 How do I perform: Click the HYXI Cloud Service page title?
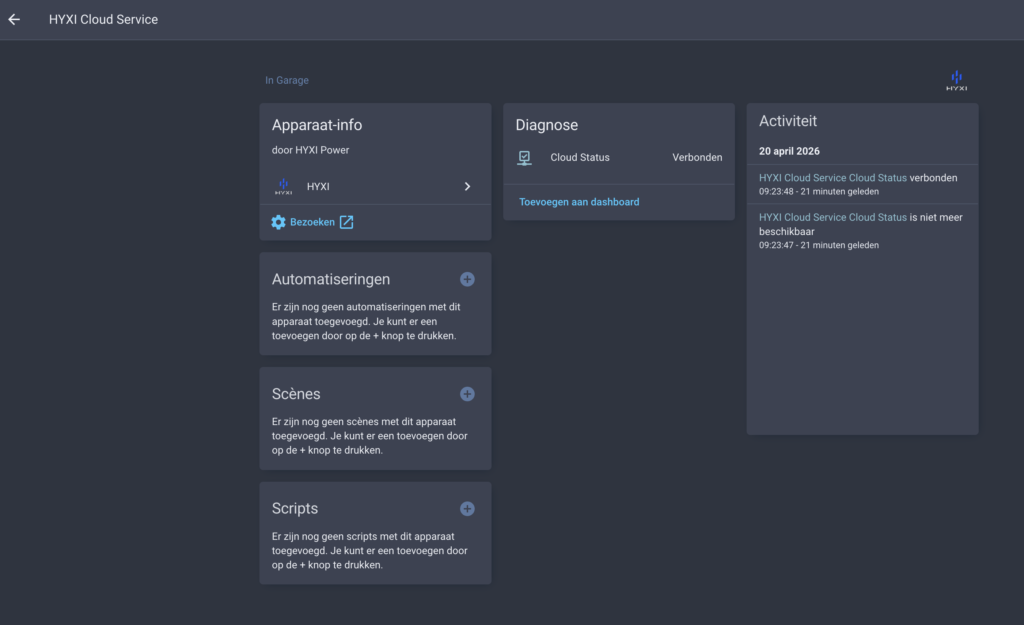pyautogui.click(x=103, y=19)
